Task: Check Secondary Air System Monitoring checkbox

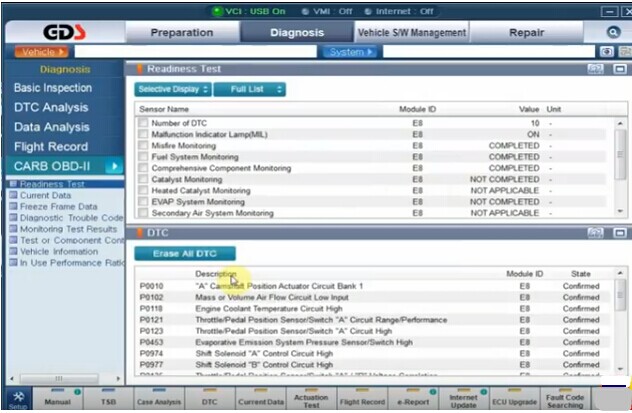Action: pyautogui.click(x=143, y=213)
